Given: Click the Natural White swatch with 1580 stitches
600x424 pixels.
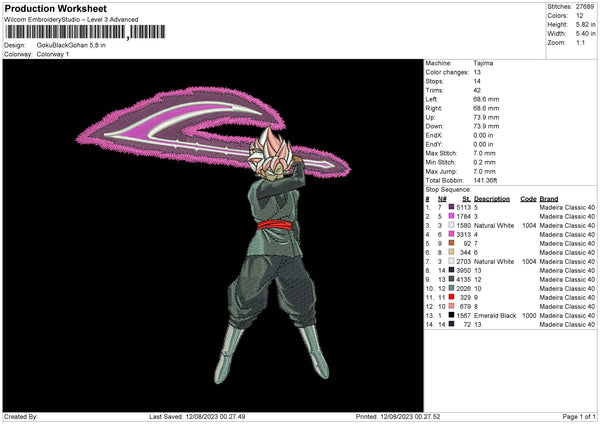Looking at the screenshot, I should click(x=452, y=225).
